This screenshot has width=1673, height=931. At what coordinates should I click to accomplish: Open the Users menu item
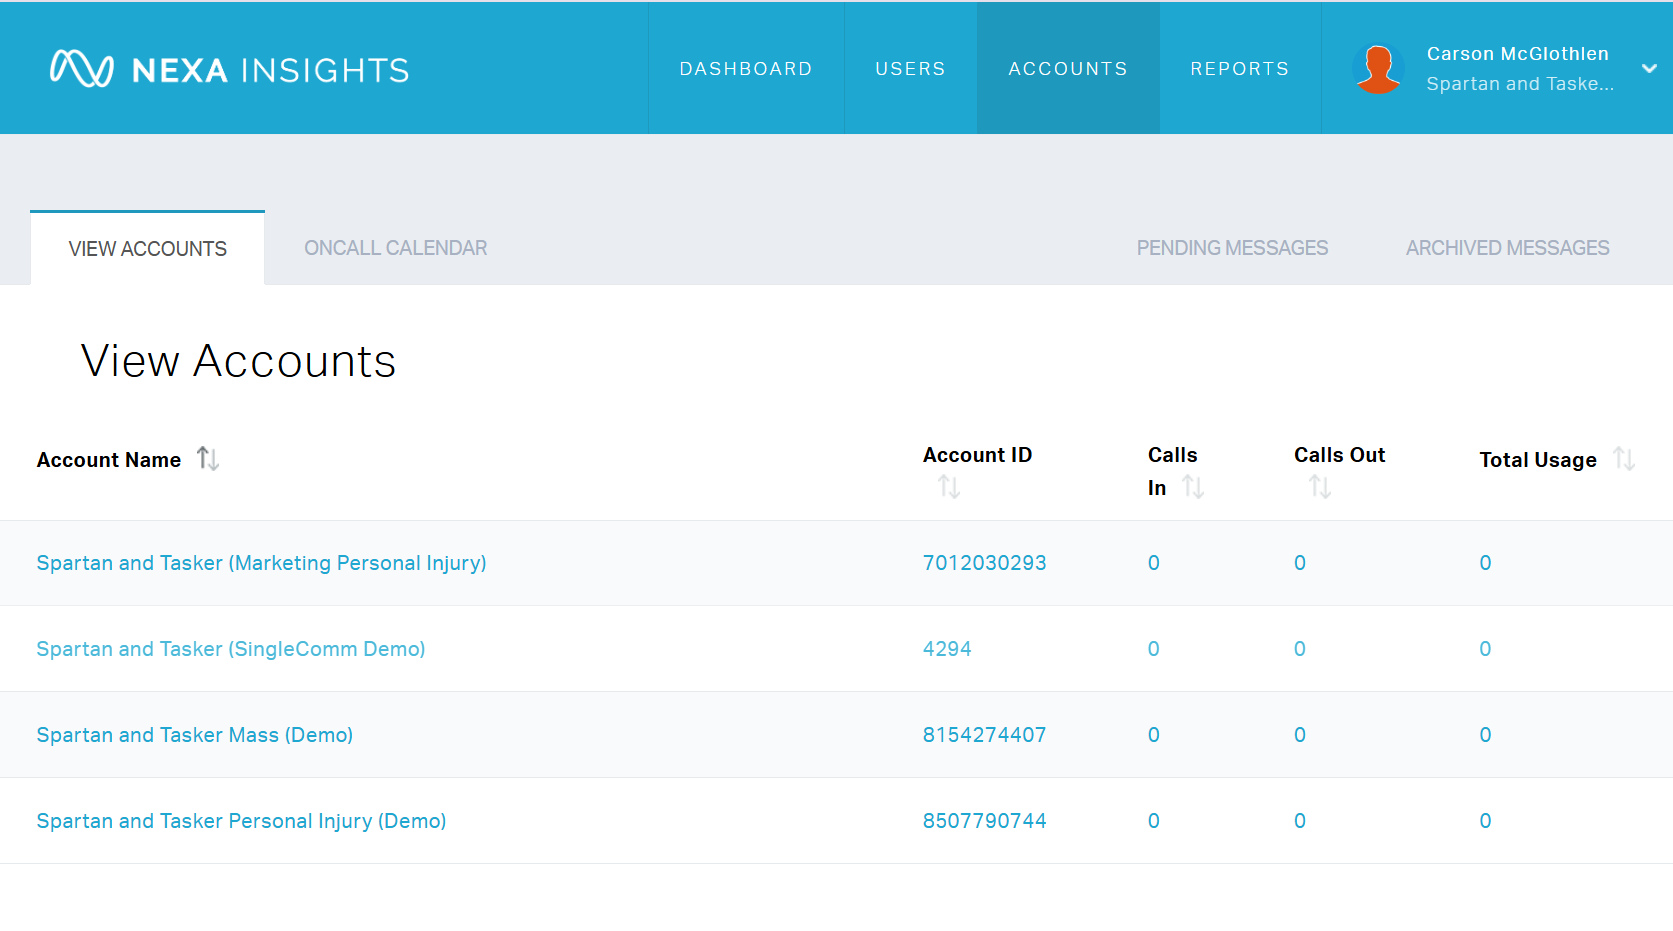910,68
